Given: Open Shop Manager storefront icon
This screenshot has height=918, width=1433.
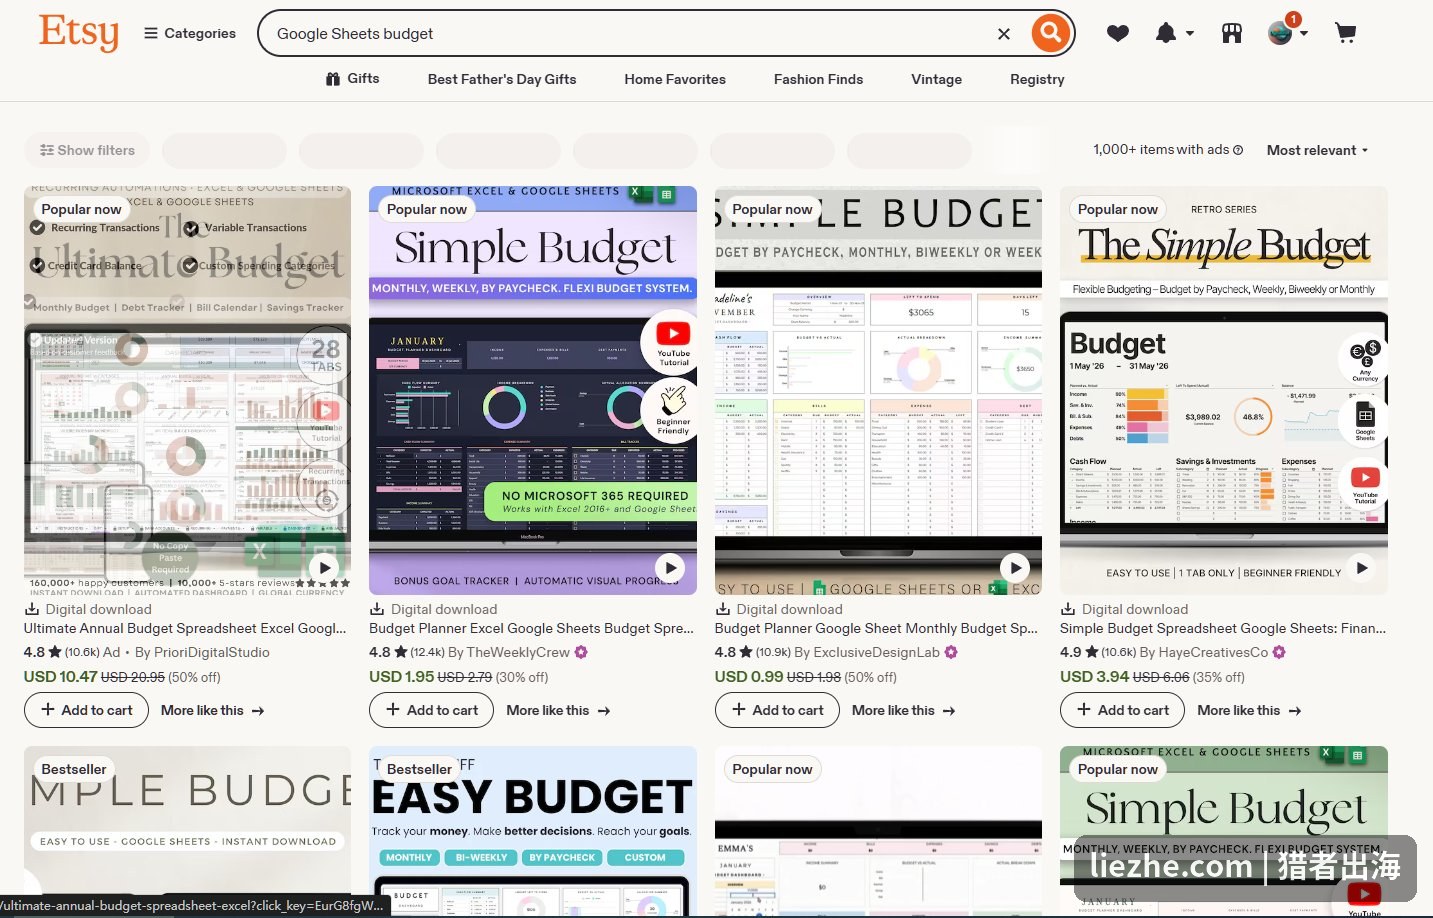Looking at the screenshot, I should [x=1232, y=34].
